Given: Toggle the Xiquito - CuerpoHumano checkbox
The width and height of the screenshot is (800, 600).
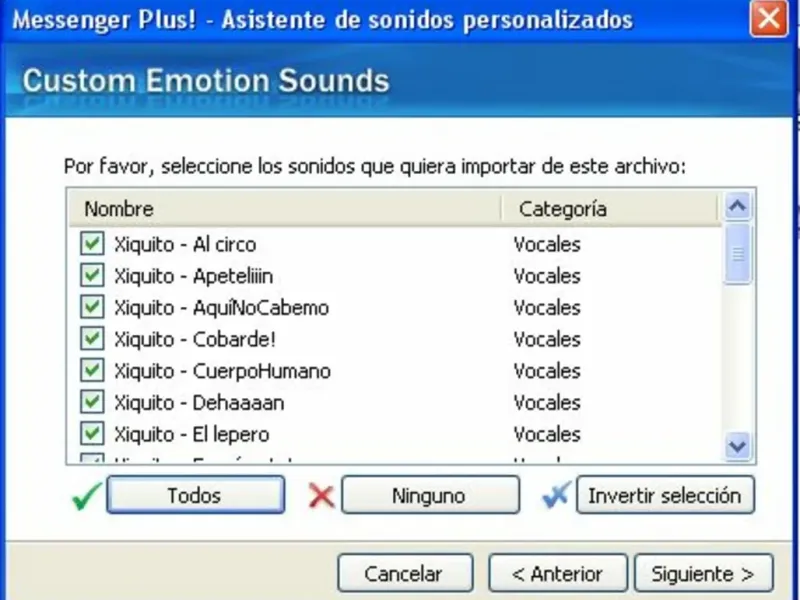Looking at the screenshot, I should tap(92, 371).
